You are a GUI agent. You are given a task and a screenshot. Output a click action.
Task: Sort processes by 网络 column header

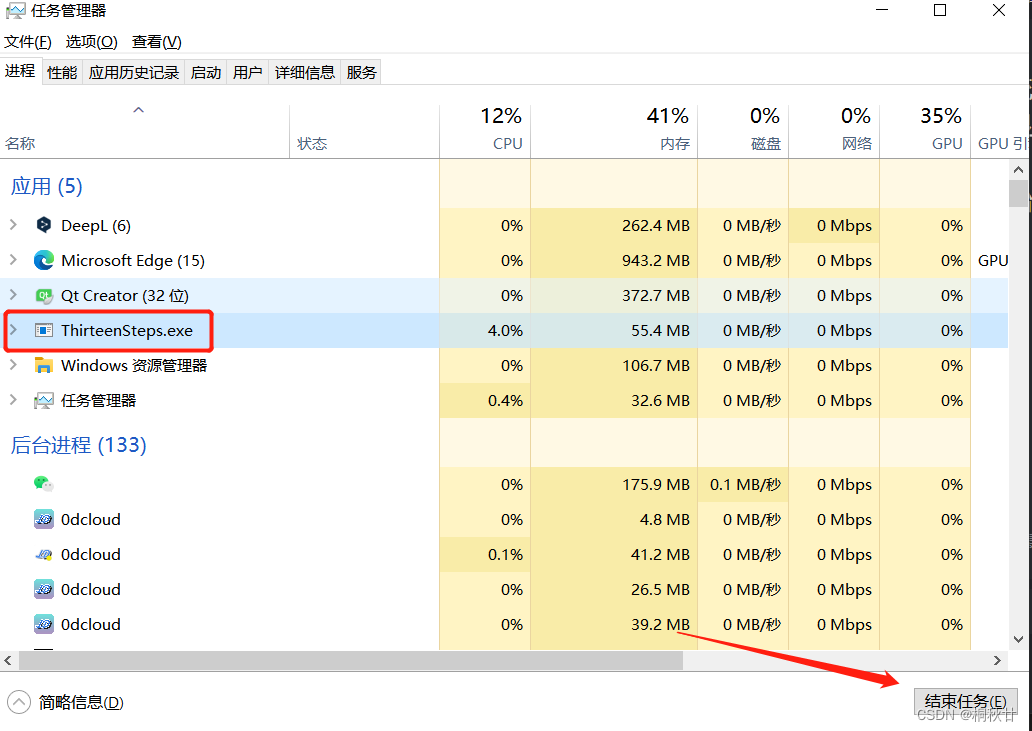point(834,132)
